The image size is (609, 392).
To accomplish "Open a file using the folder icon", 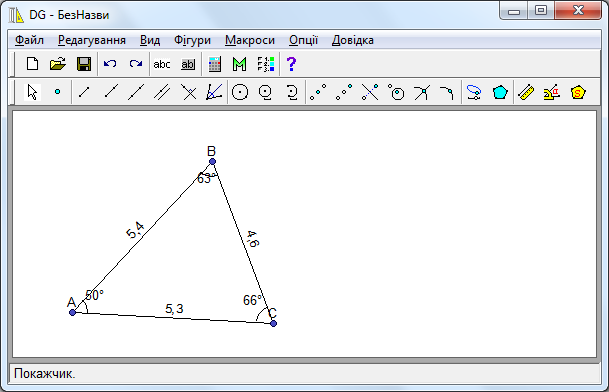I will [x=58, y=64].
